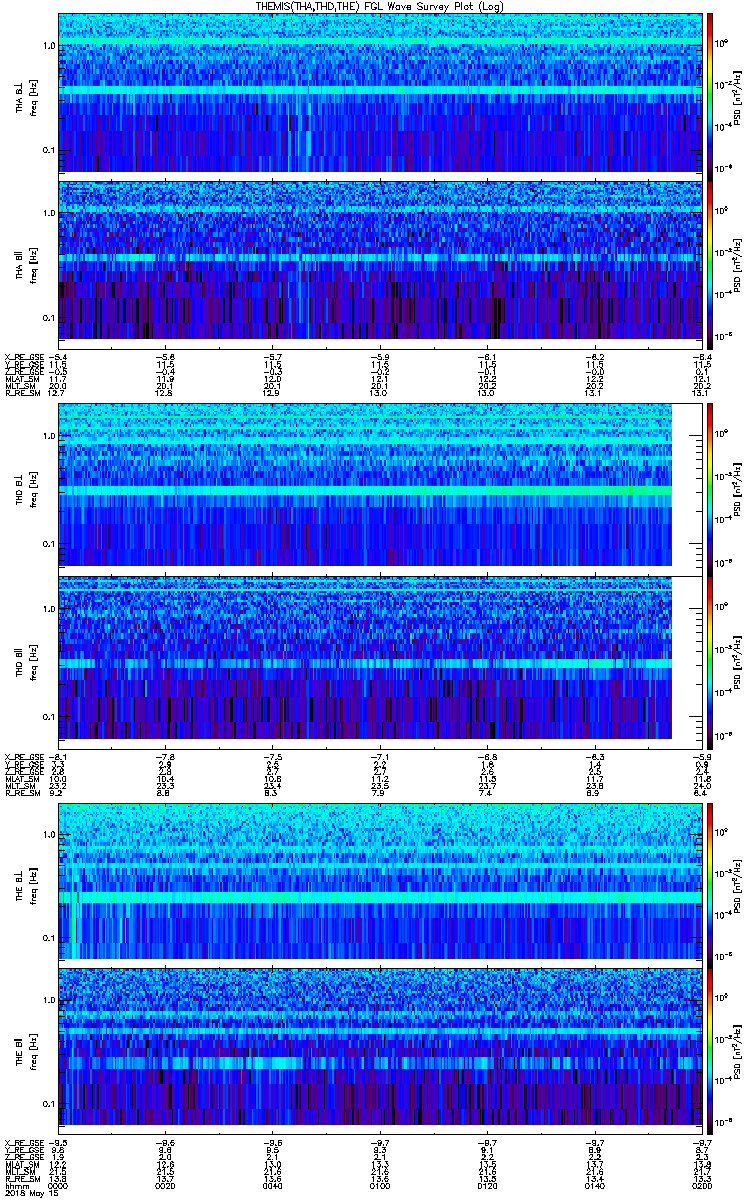Viewport: 750px width, 1200px height.
Task: Click the plot title 'THEMIS(THA,THD,THE) FGL Wave Survey Plot (Log)'
Action: click(378, 6)
